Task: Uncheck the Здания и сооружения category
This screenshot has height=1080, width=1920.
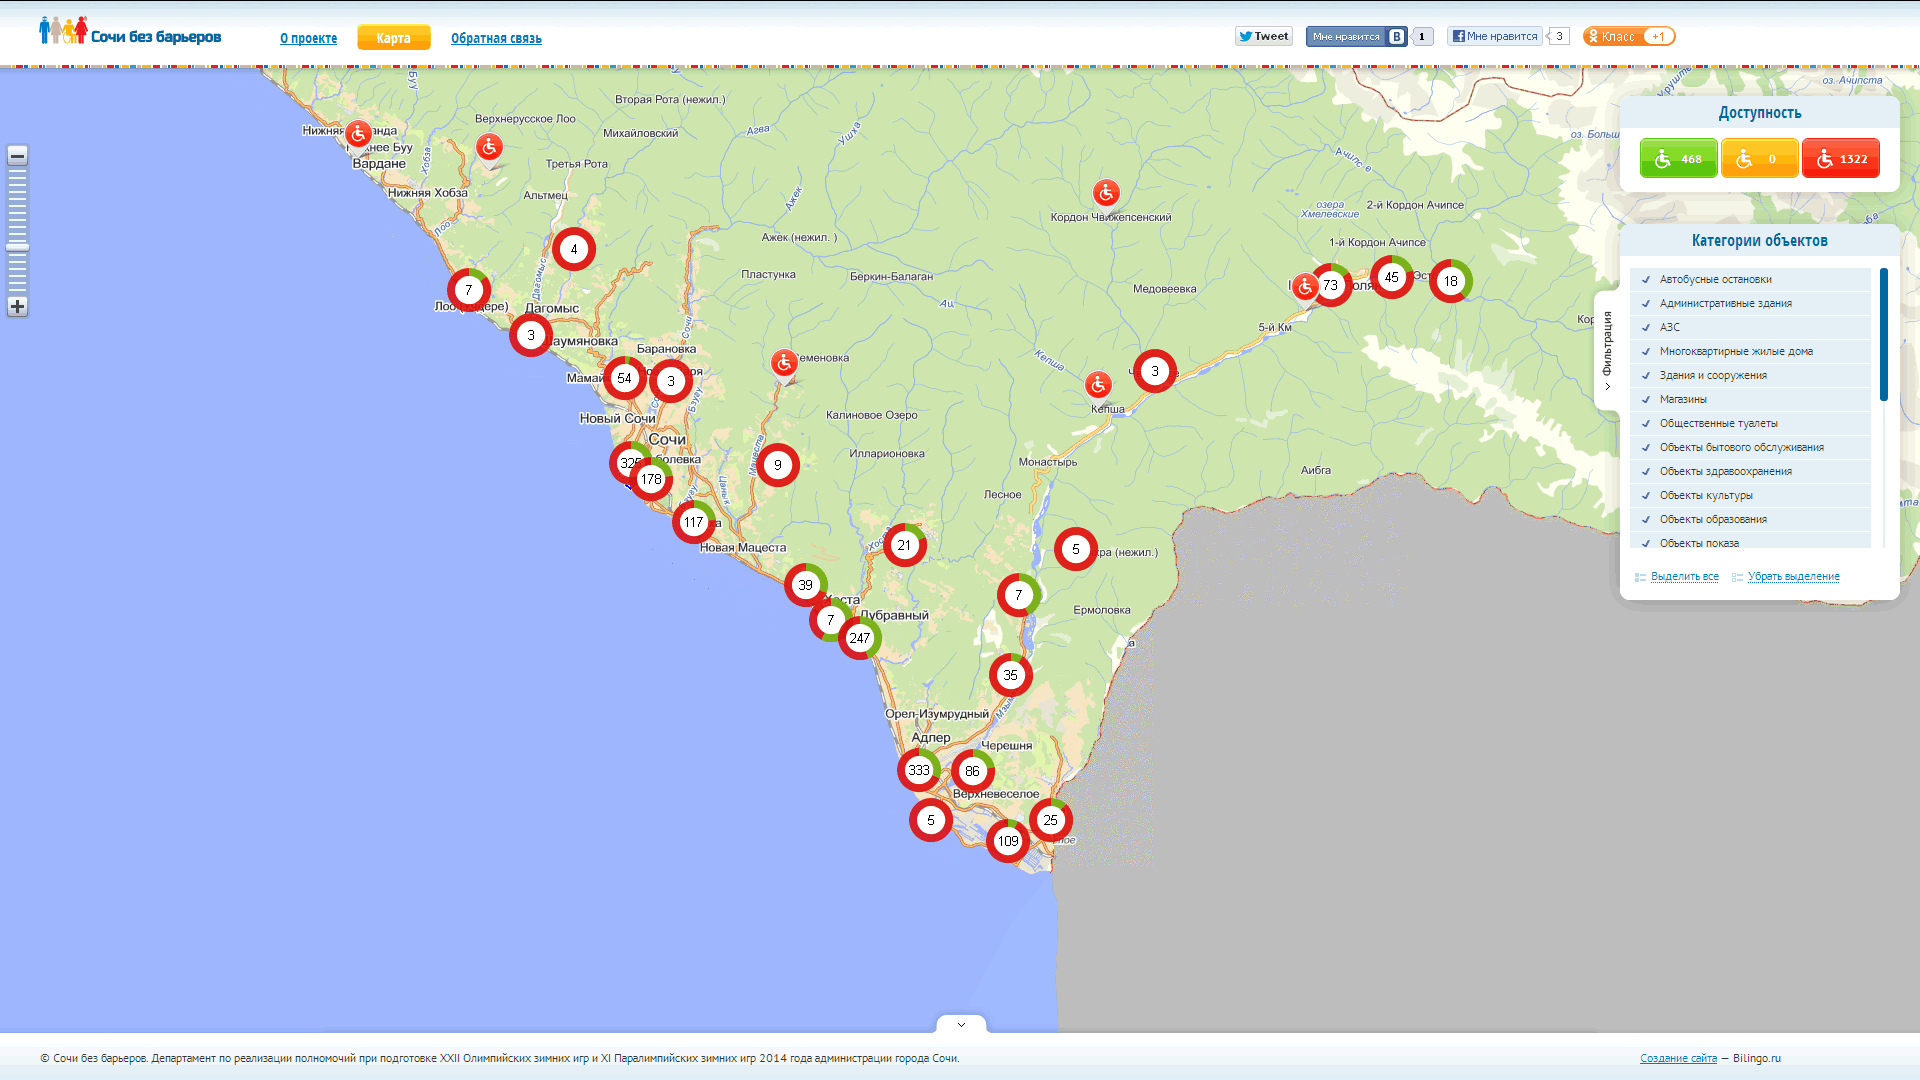Action: click(x=1750, y=375)
